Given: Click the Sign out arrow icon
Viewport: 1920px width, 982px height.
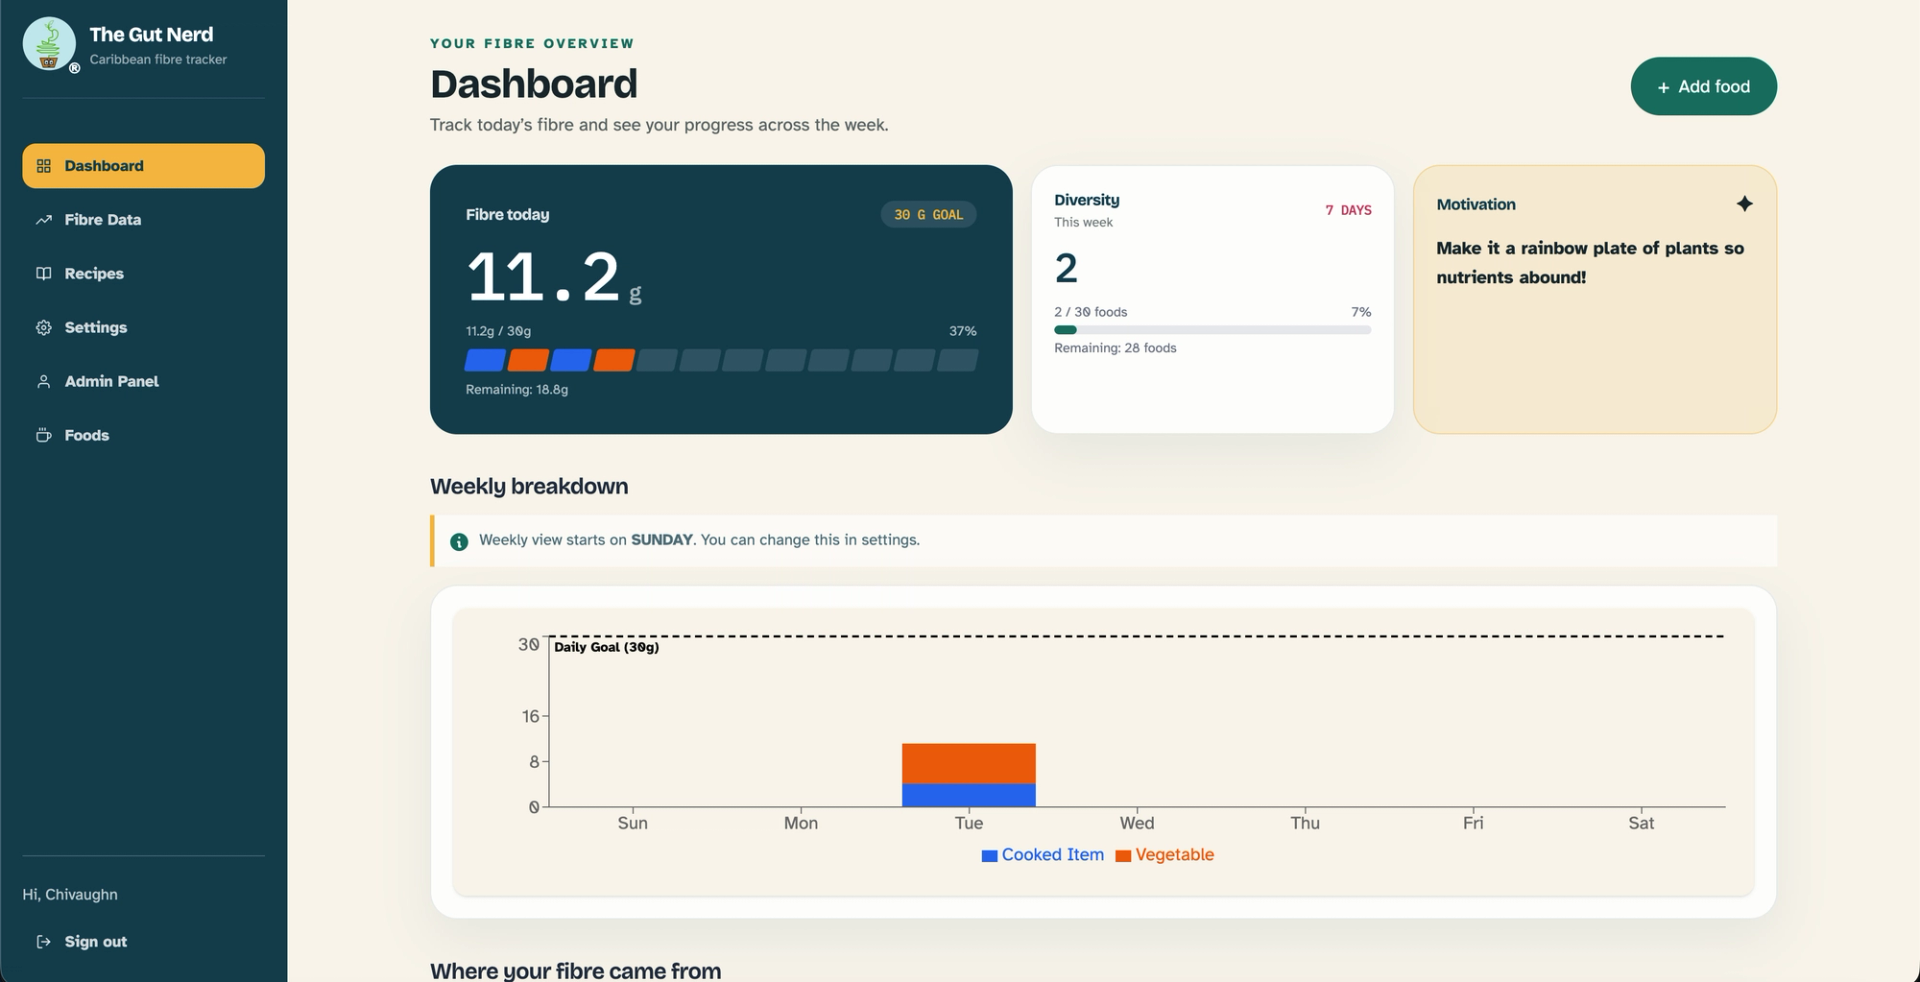Looking at the screenshot, I should point(44,942).
